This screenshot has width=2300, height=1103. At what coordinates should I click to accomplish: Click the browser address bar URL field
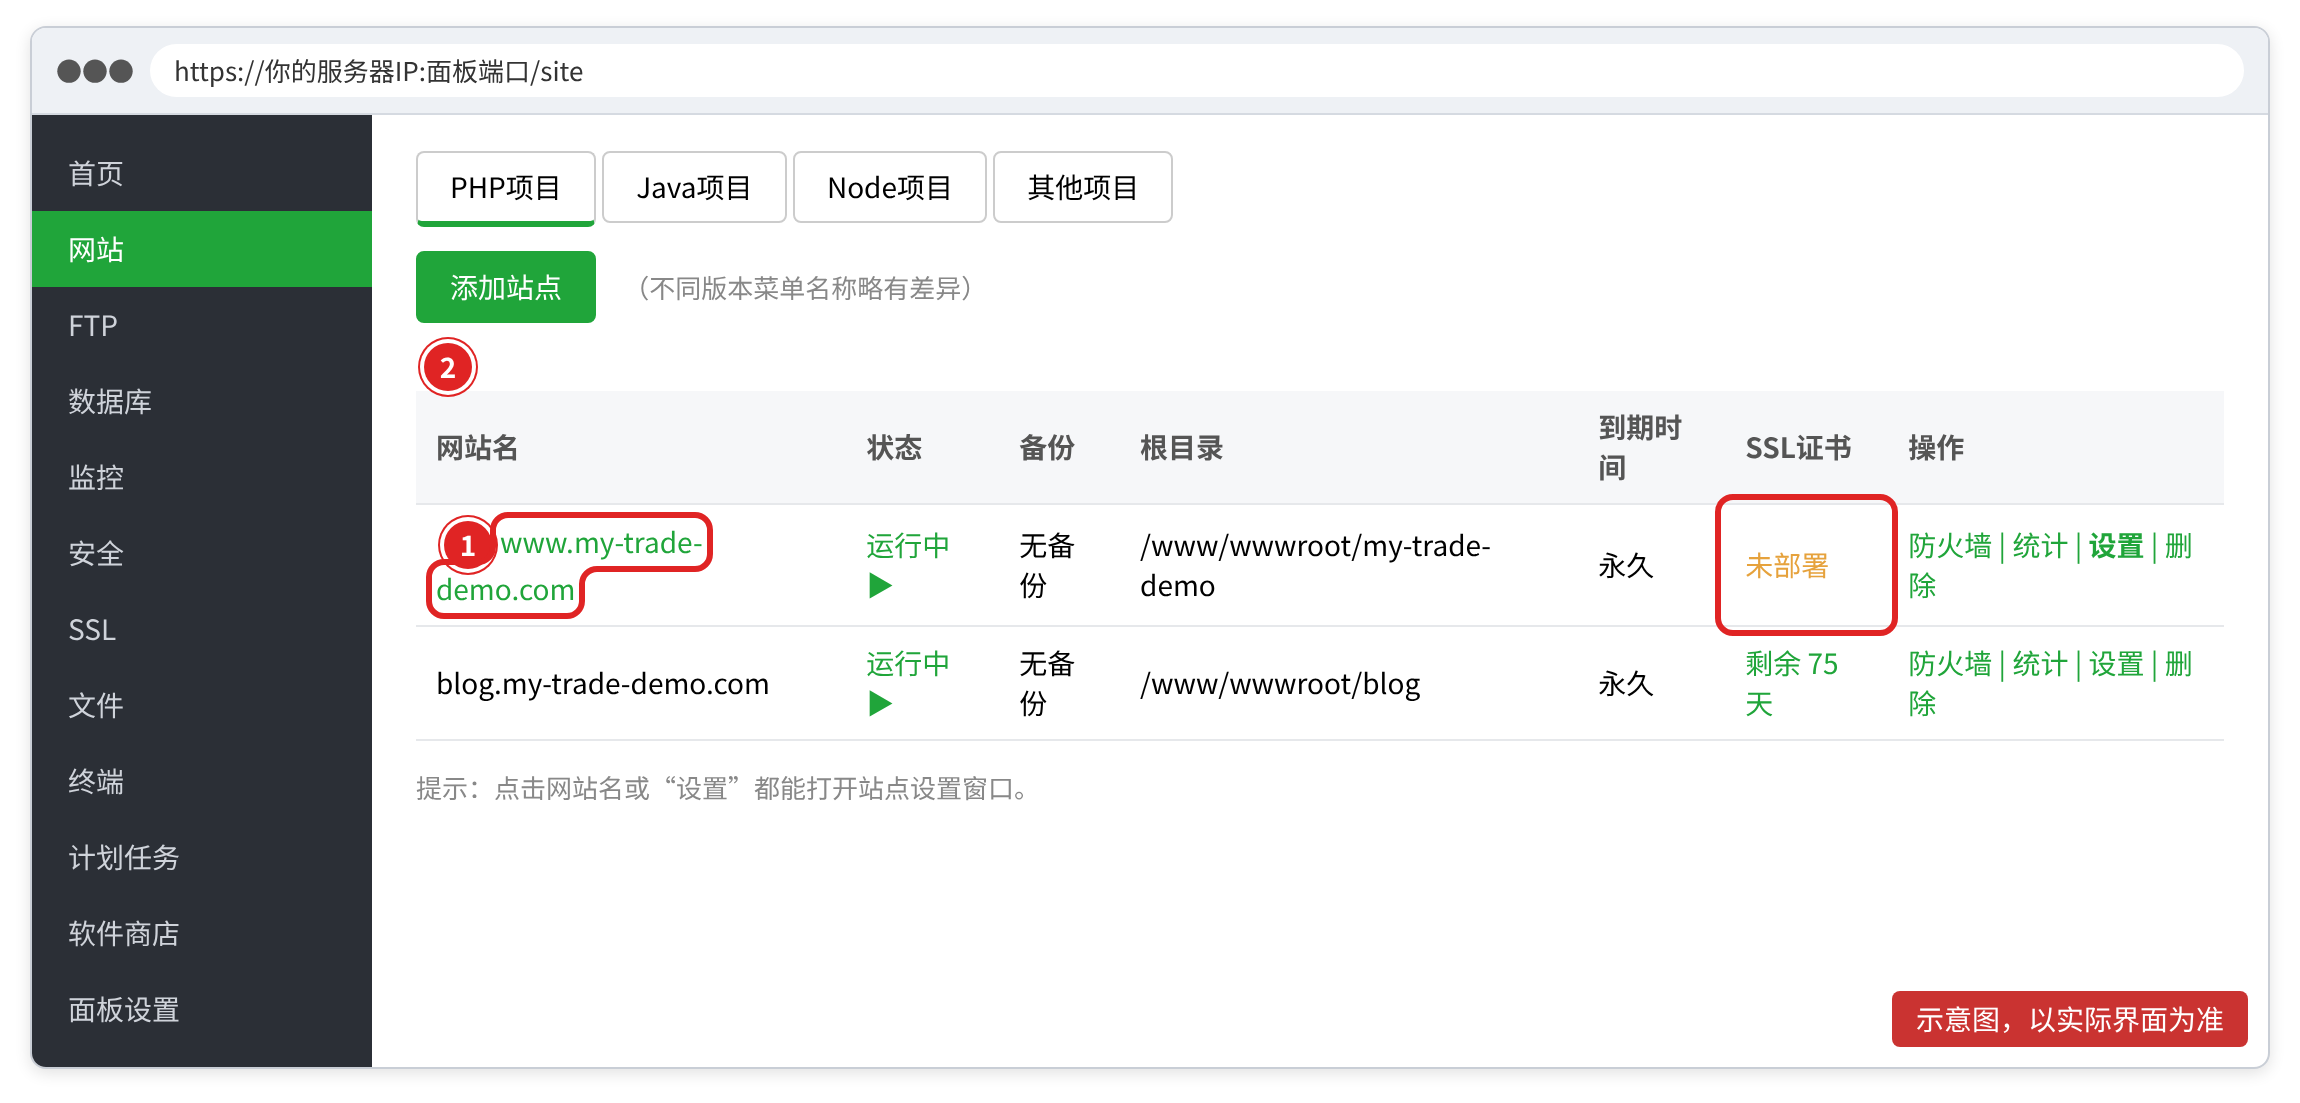pyautogui.click(x=1197, y=71)
